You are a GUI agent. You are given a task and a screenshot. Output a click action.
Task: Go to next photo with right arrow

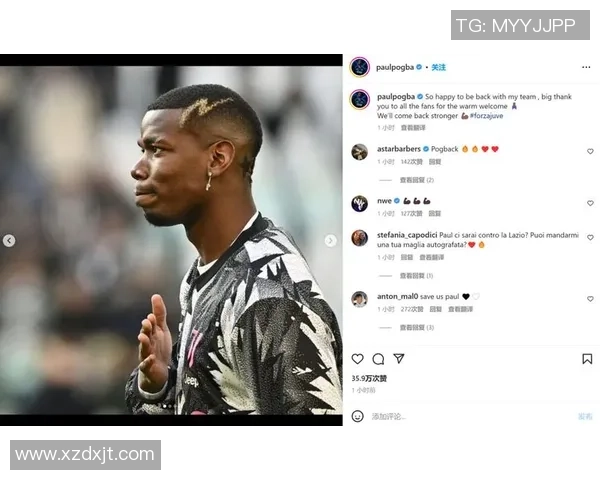click(x=331, y=240)
